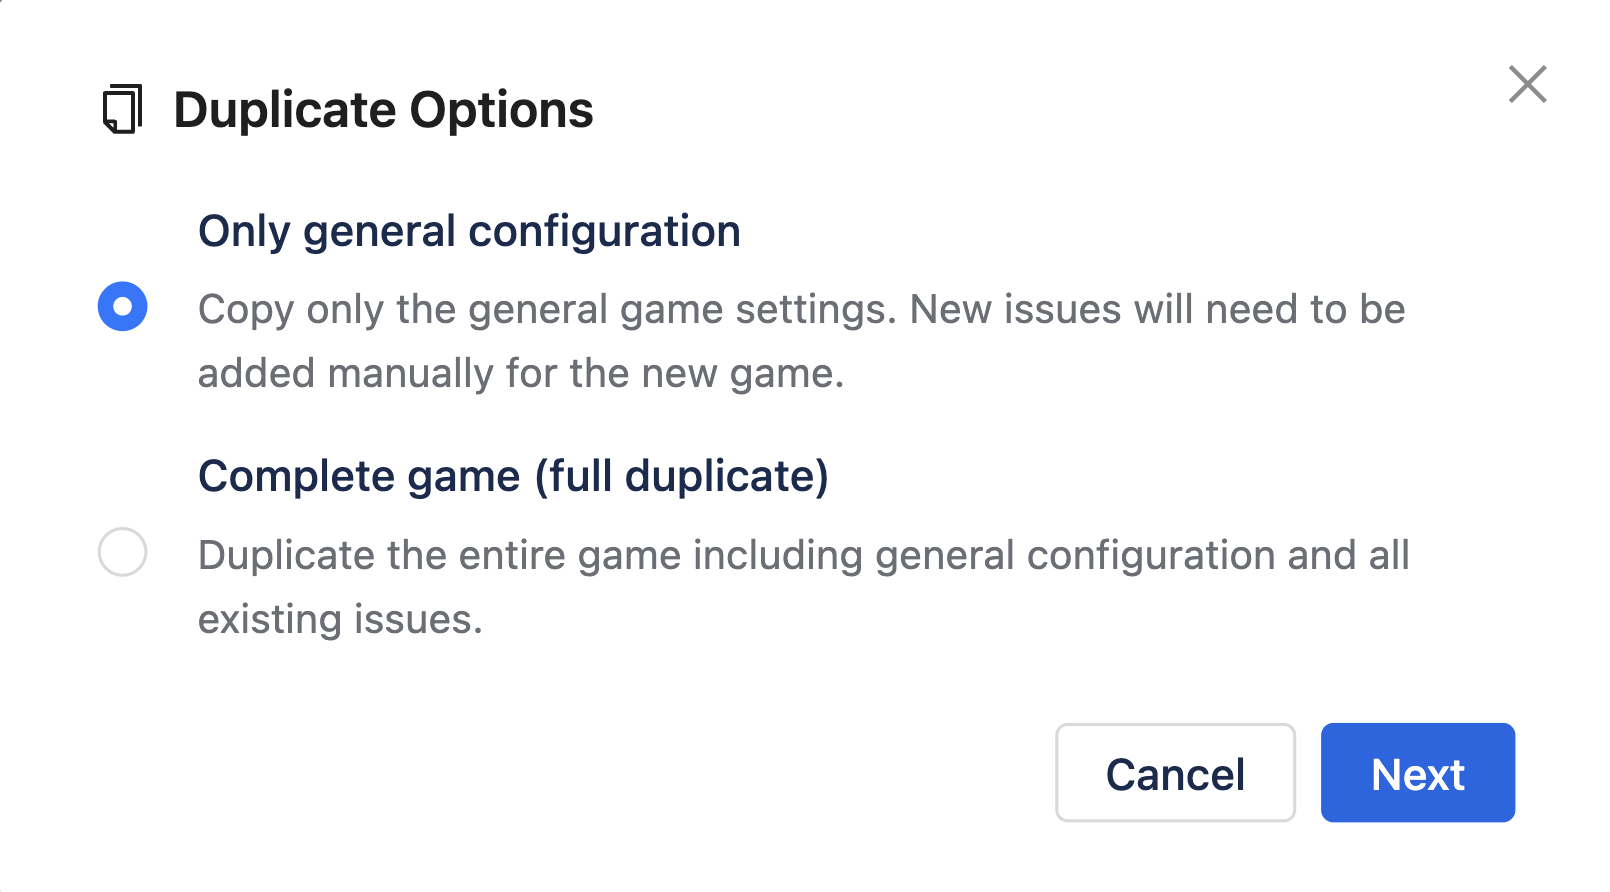Click the Duplicate Options title text
The image size is (1610, 892).
[383, 110]
